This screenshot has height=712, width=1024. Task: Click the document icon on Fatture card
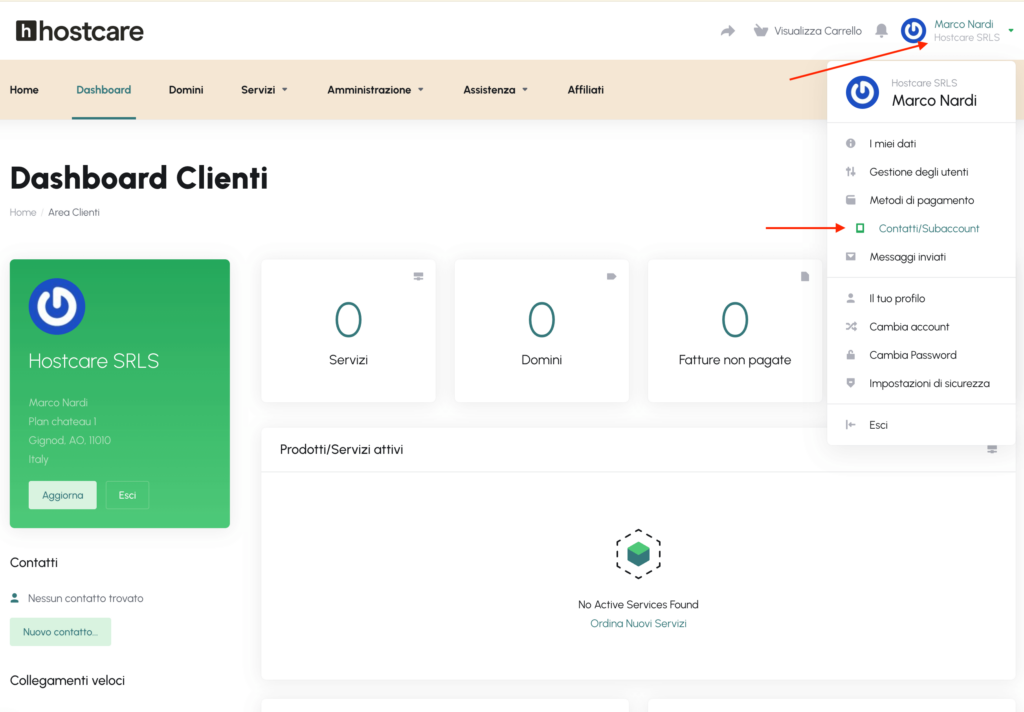coord(805,276)
